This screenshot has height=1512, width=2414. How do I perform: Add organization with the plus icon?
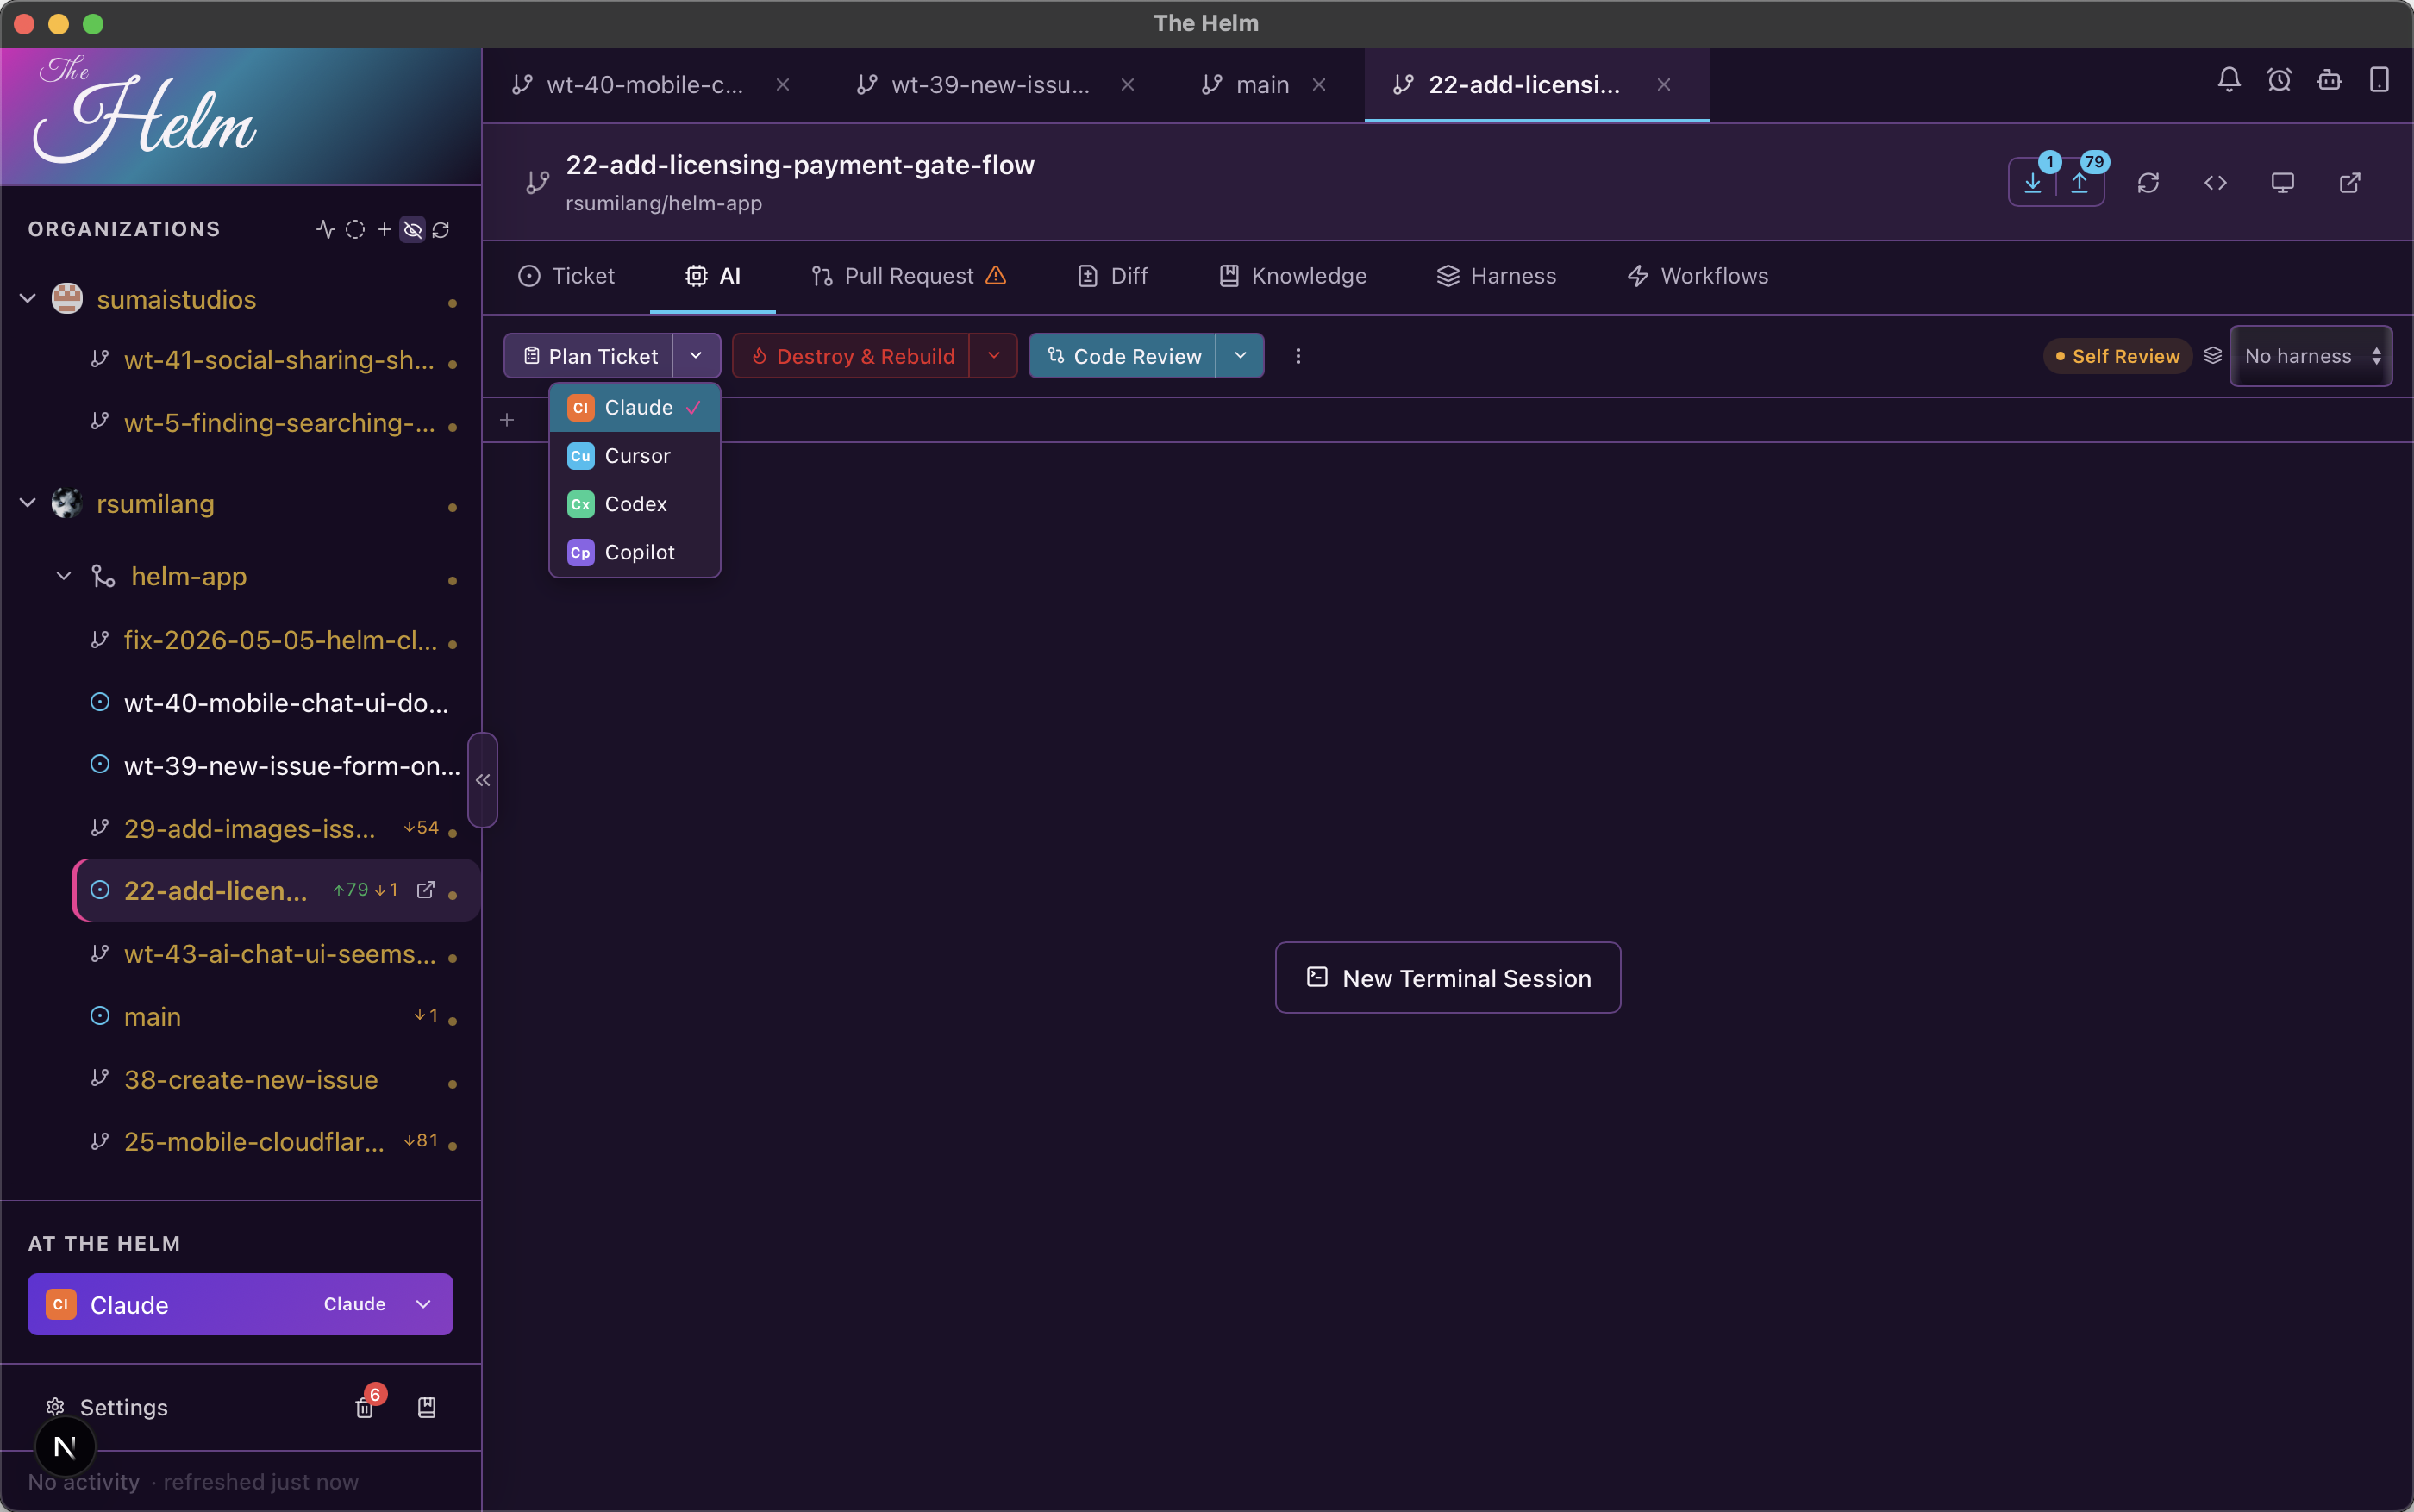click(384, 229)
